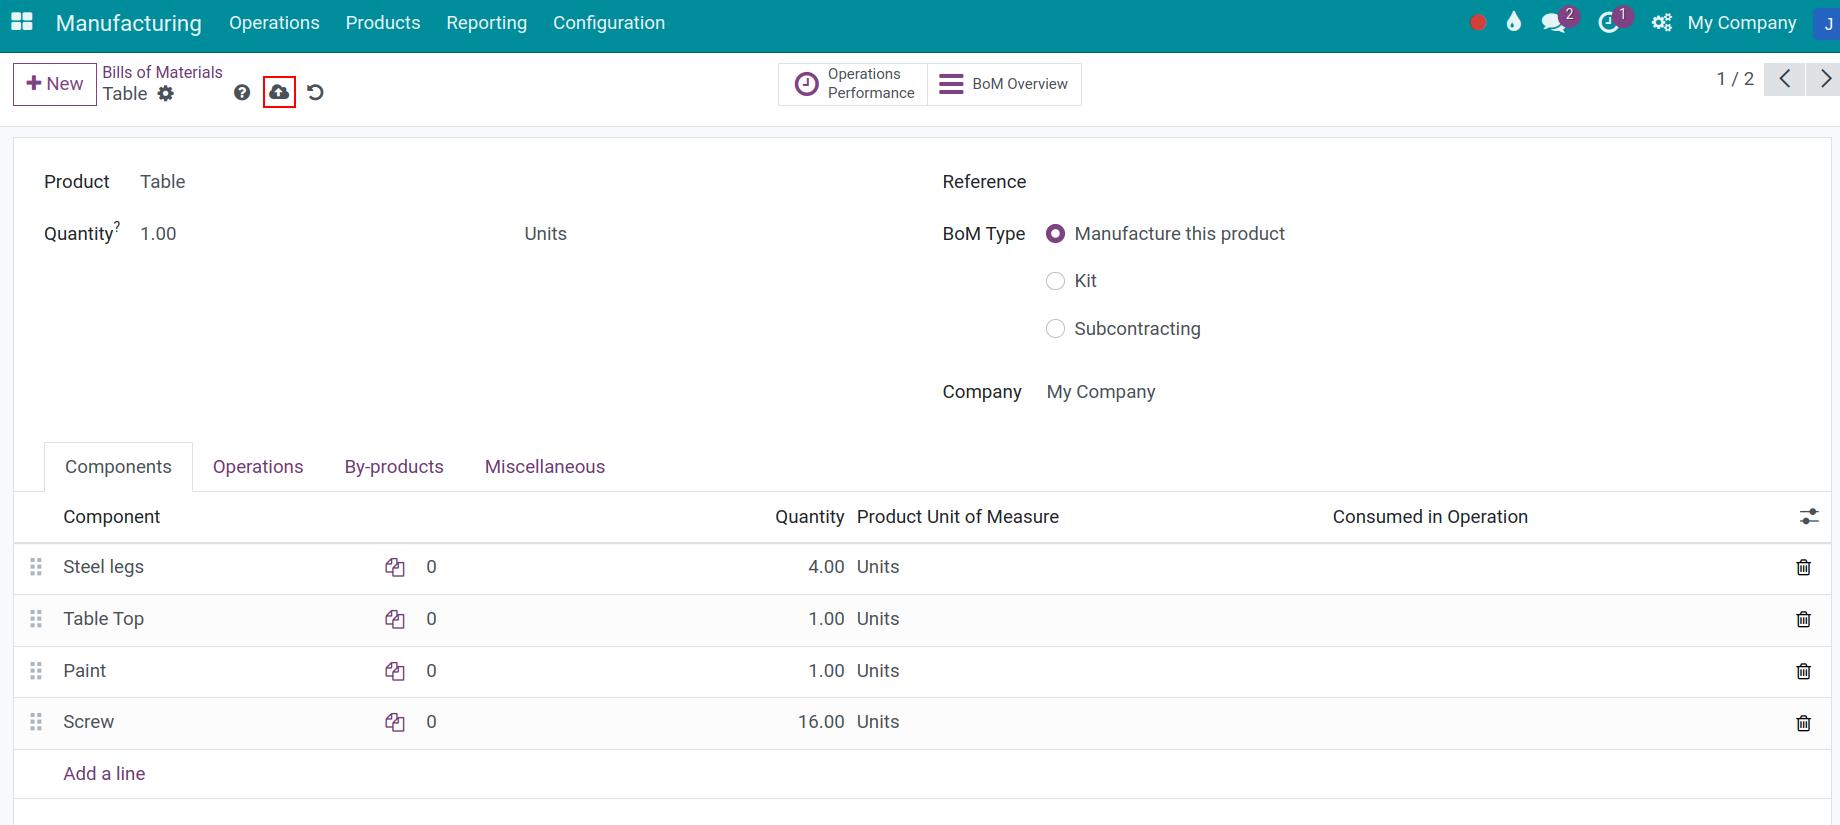The width and height of the screenshot is (1840, 825).
Task: Open the apps grid home menu icon
Action: (22, 22)
